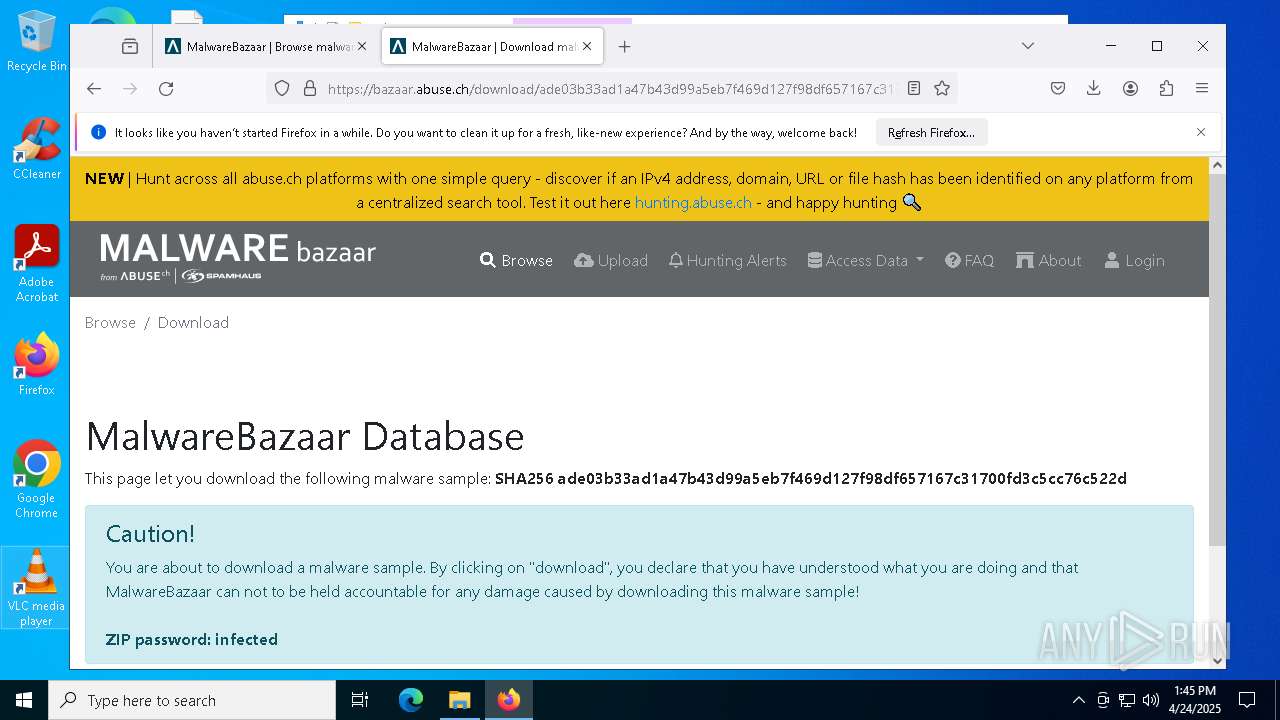Open the FAQ navigation item
This screenshot has width=1280, height=720.
969,260
